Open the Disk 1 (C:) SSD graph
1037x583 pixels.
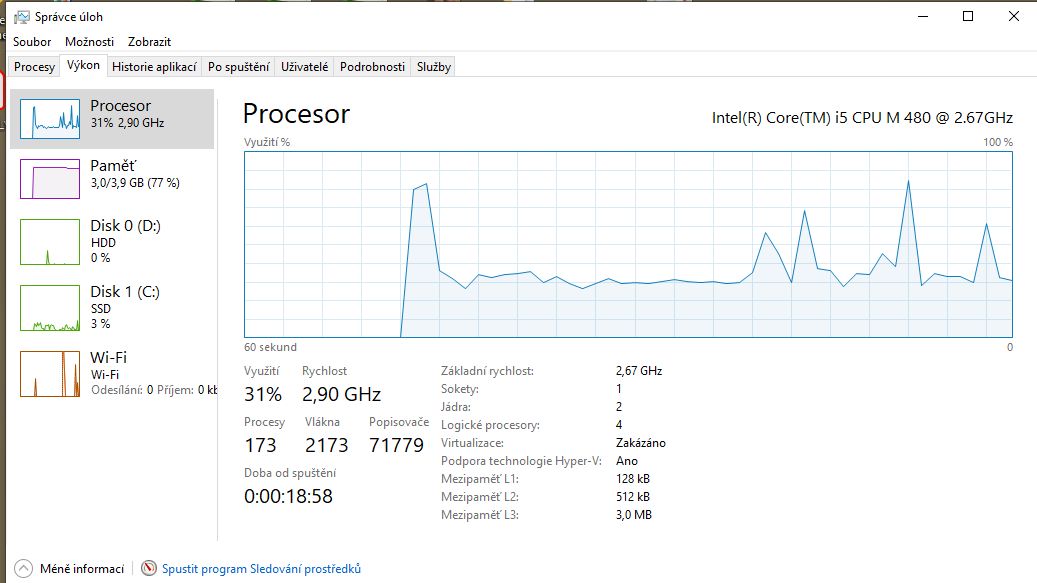tap(50, 308)
